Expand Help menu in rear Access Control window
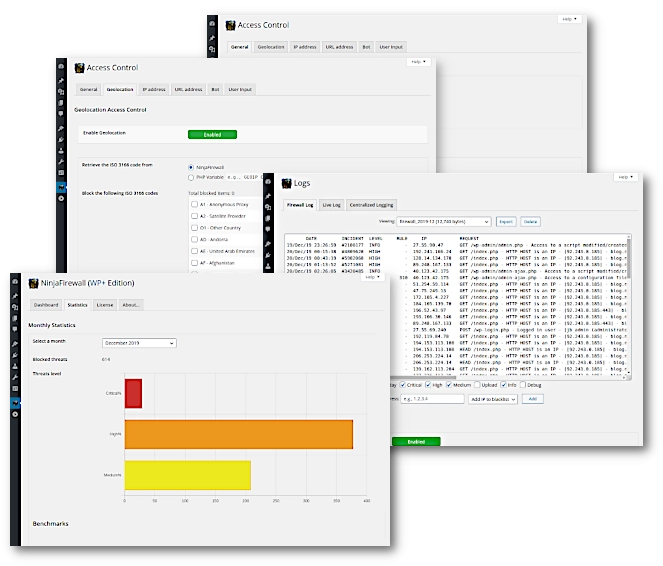The image size is (663, 566). tap(570, 19)
